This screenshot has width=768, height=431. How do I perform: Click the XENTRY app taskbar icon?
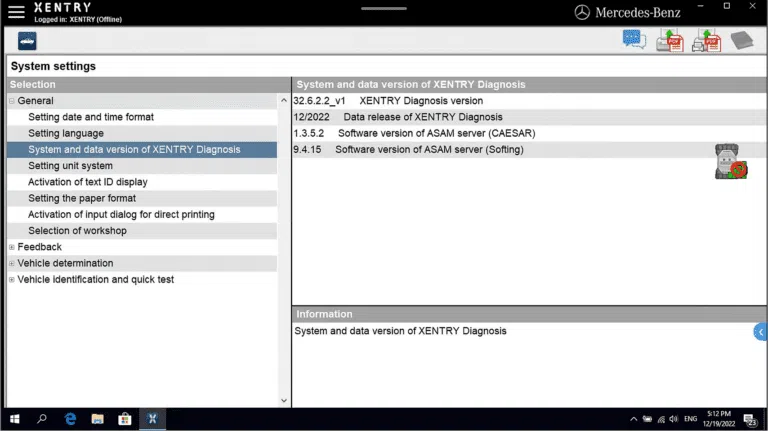click(152, 419)
